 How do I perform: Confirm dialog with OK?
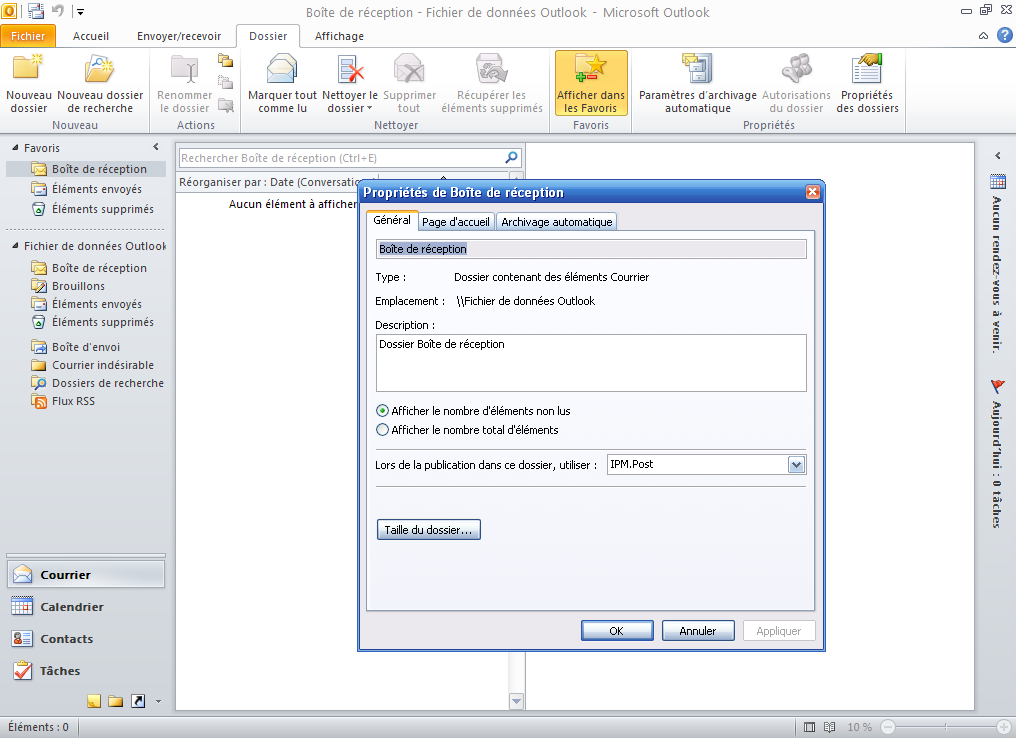pyautogui.click(x=617, y=630)
